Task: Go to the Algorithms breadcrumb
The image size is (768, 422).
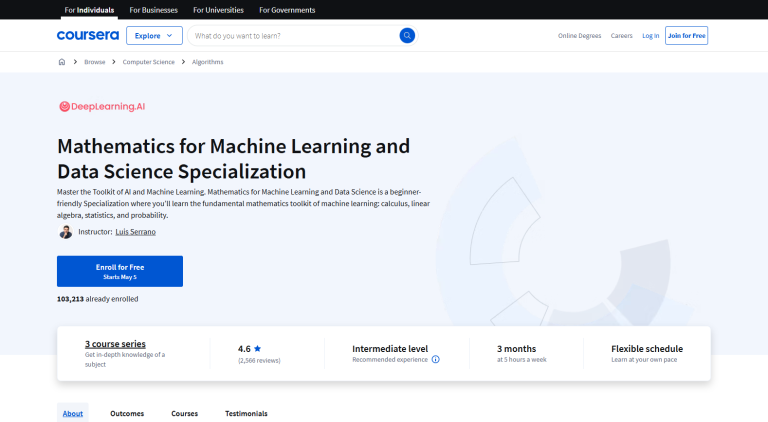Action: [208, 62]
